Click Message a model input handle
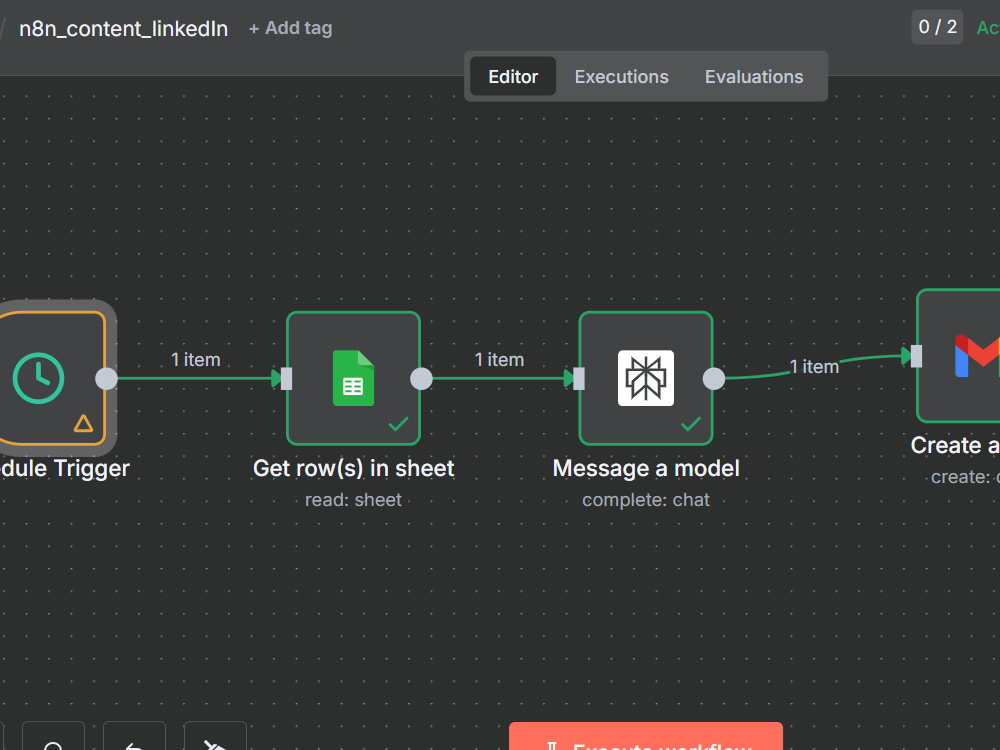This screenshot has height=750, width=1000. pos(579,378)
